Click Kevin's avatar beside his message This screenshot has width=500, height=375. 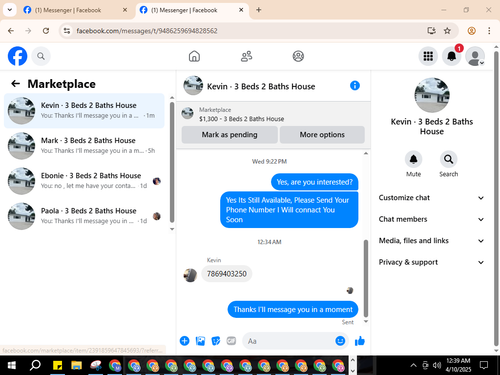[x=190, y=275]
